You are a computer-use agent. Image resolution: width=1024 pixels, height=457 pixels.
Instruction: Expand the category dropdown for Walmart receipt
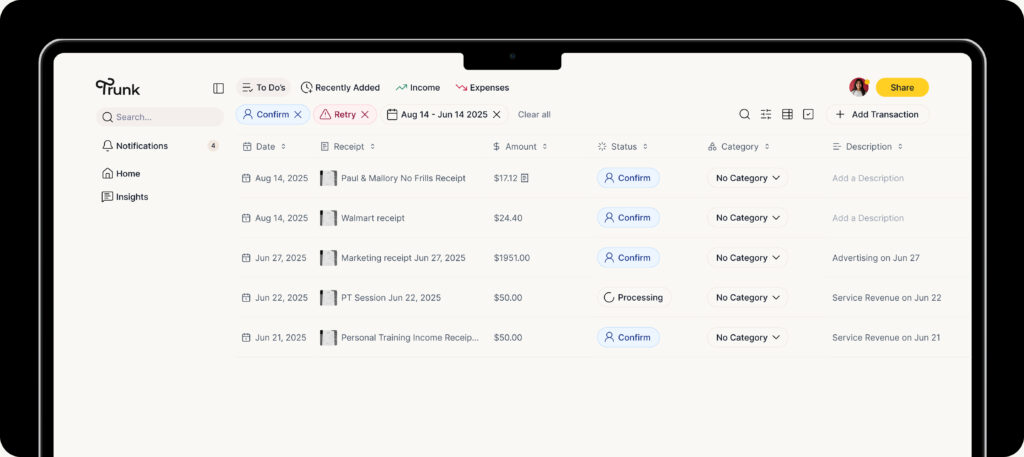click(x=747, y=218)
